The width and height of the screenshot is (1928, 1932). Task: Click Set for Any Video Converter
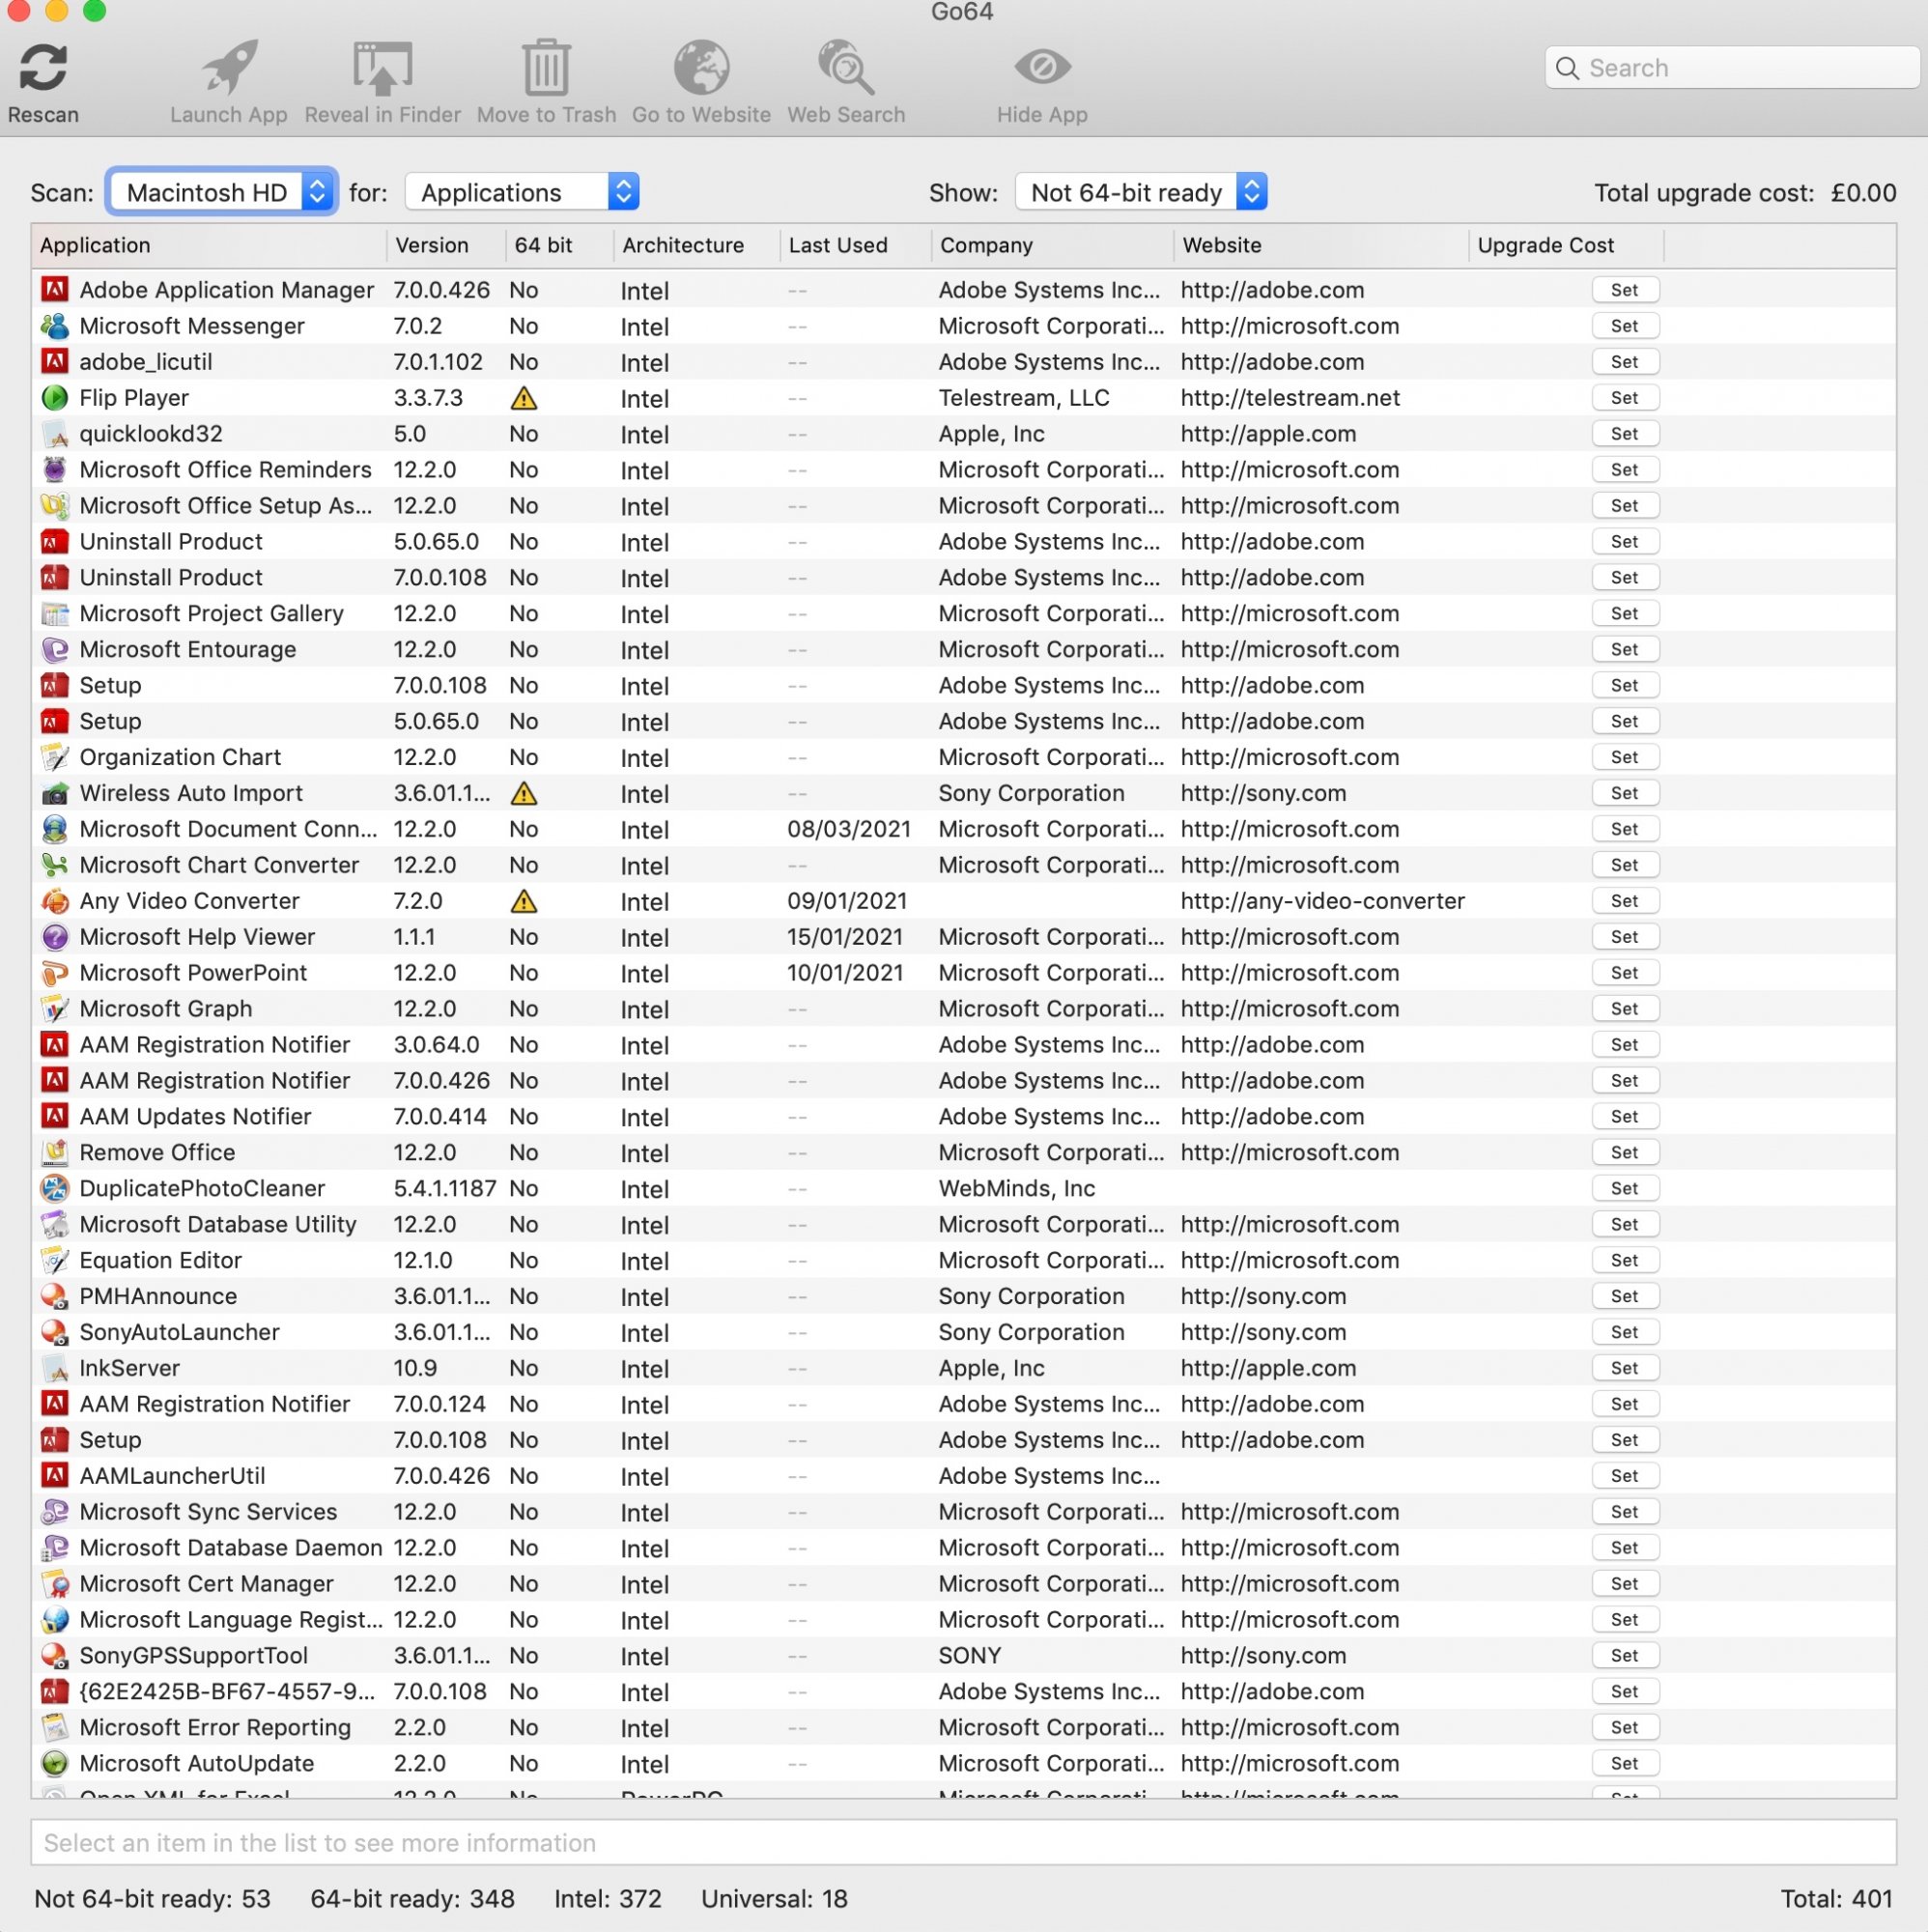click(1625, 902)
